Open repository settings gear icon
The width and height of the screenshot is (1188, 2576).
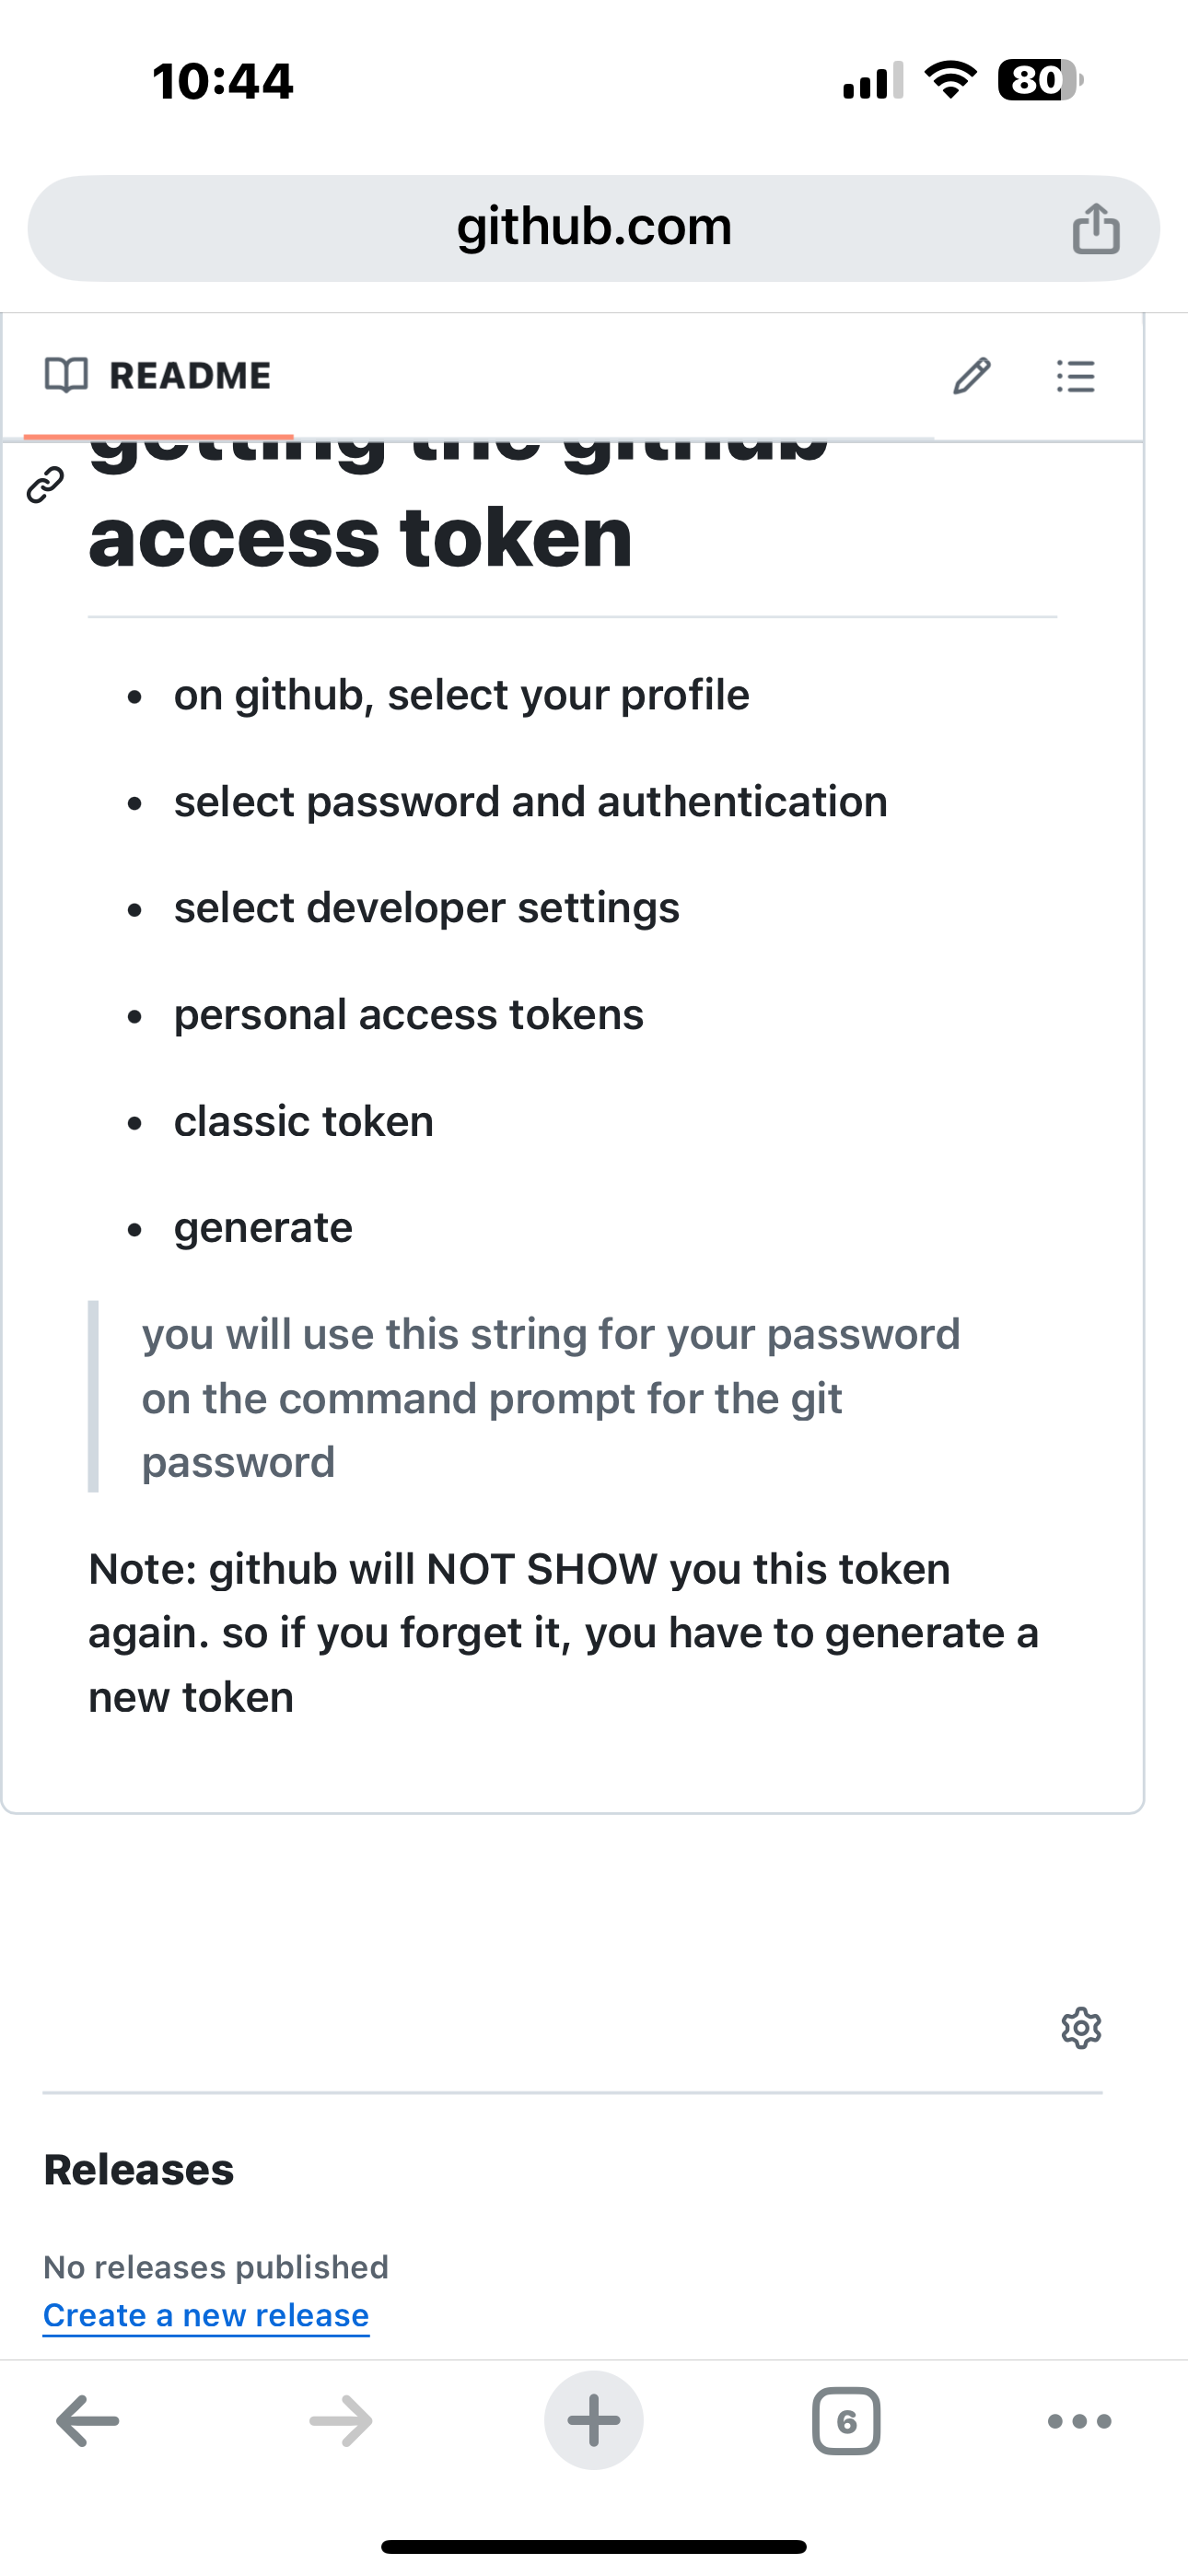1081,2028
